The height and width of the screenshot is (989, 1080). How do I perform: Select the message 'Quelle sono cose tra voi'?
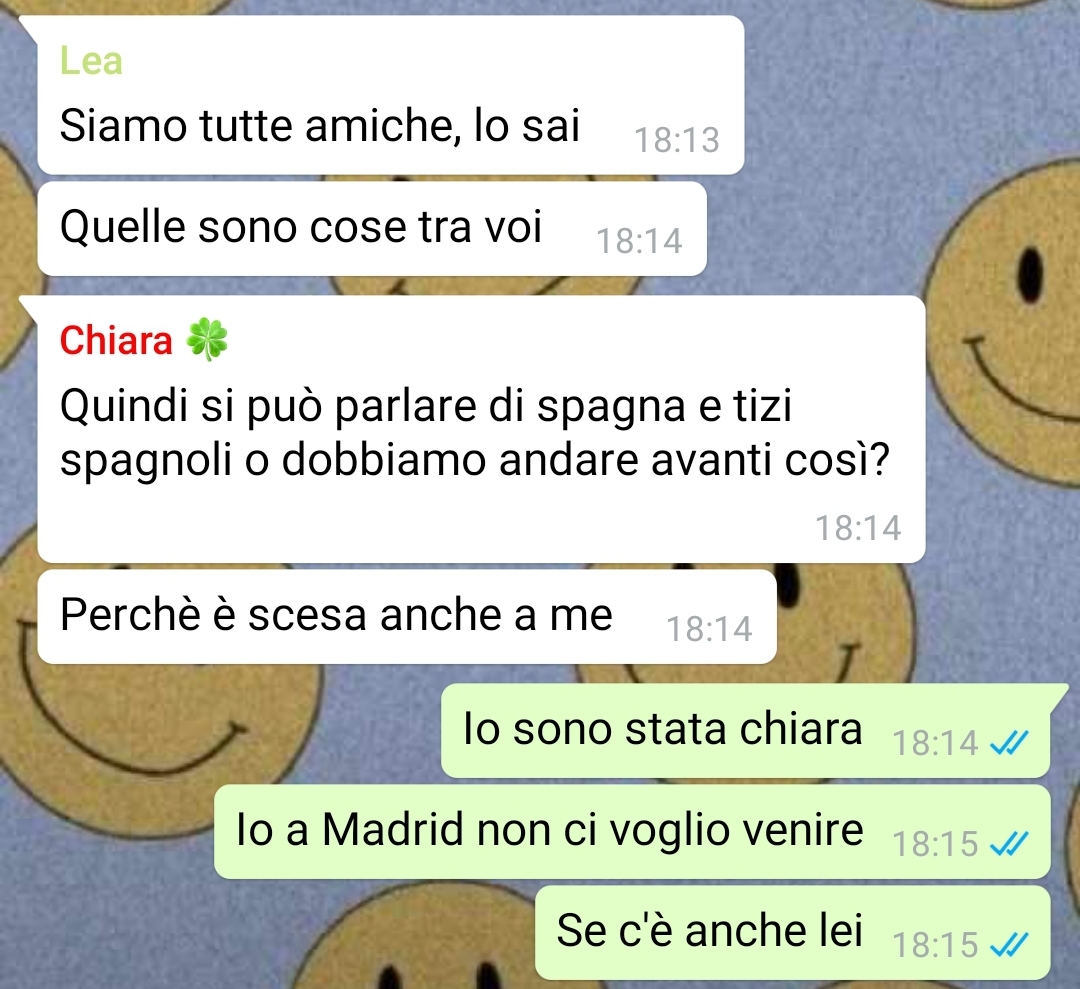click(372, 229)
